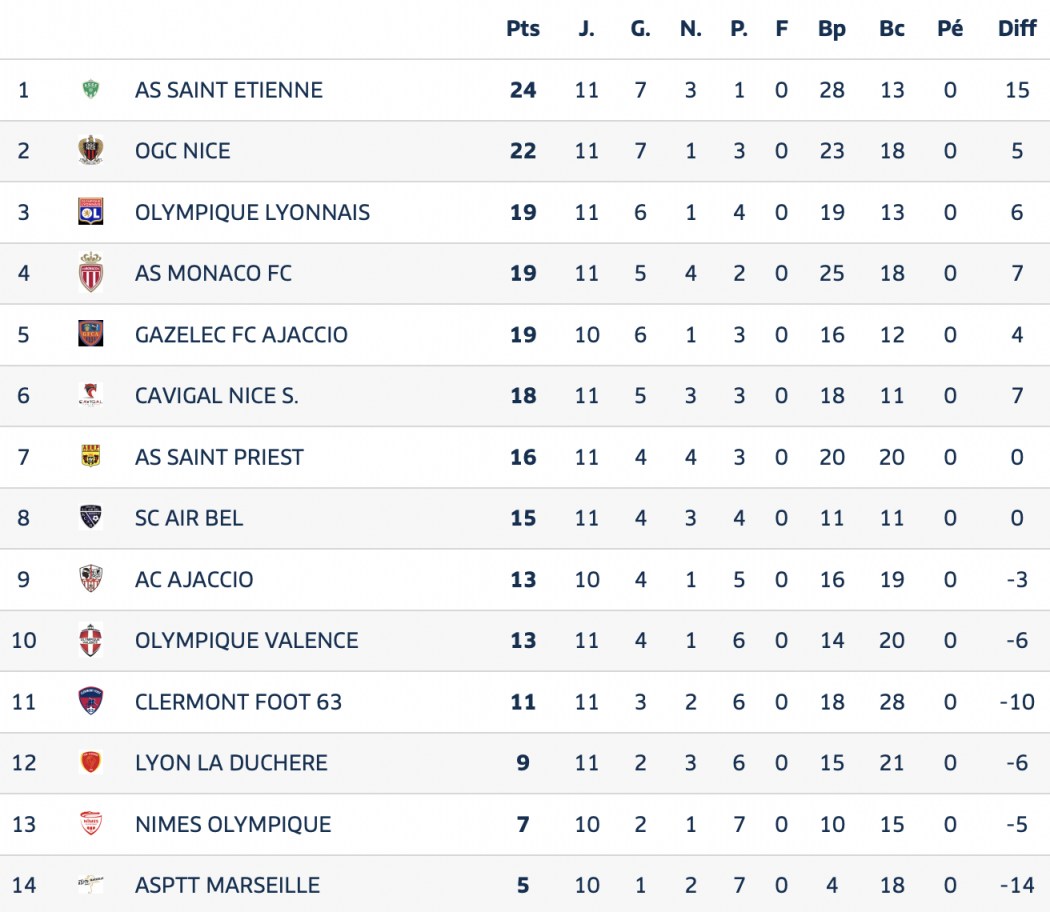Click the Pé column header
This screenshot has height=912, width=1050.
click(950, 29)
